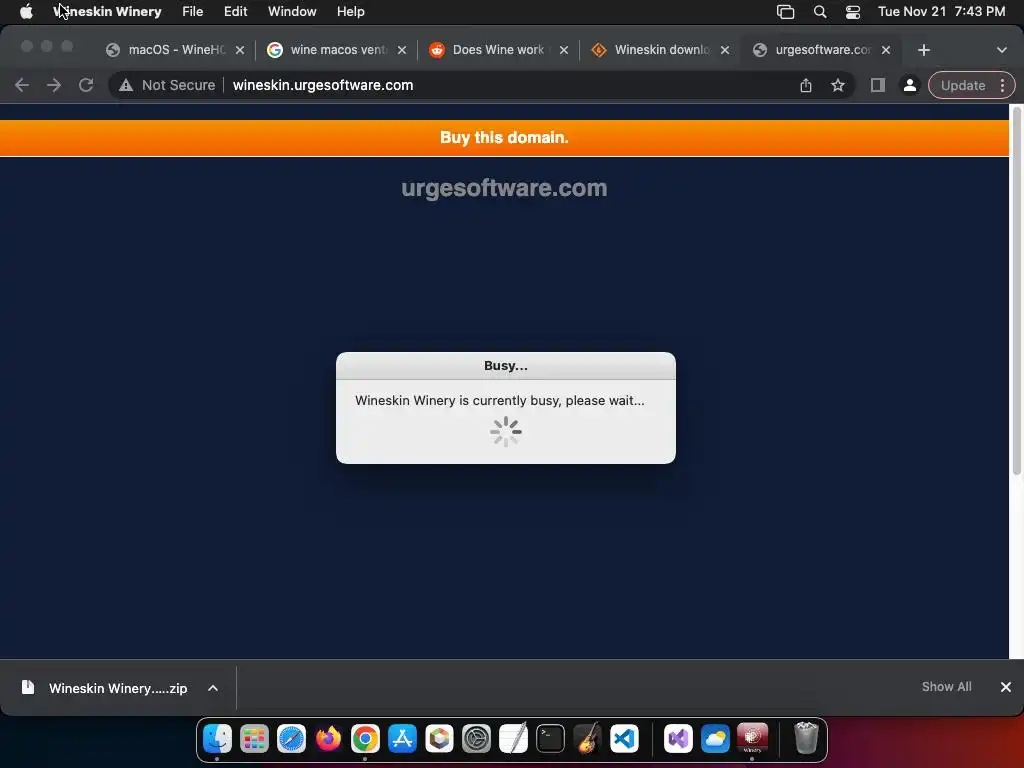
Task: Open the Trash from the dock
Action: pyautogui.click(x=806, y=739)
